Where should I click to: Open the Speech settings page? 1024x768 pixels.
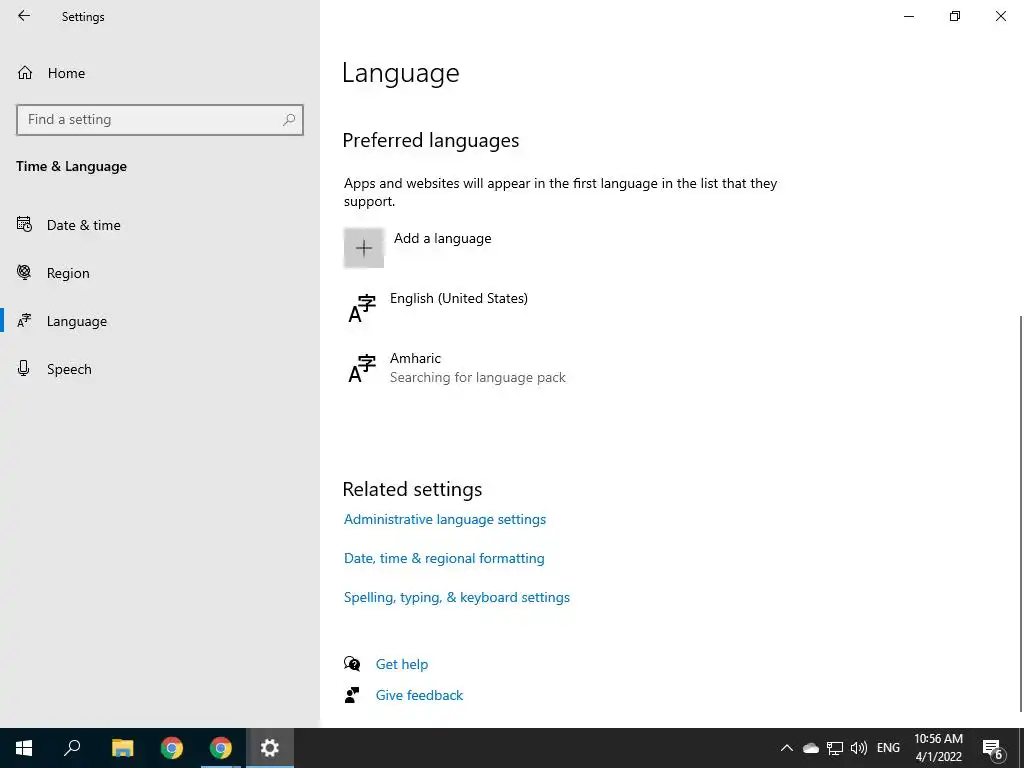pos(69,369)
